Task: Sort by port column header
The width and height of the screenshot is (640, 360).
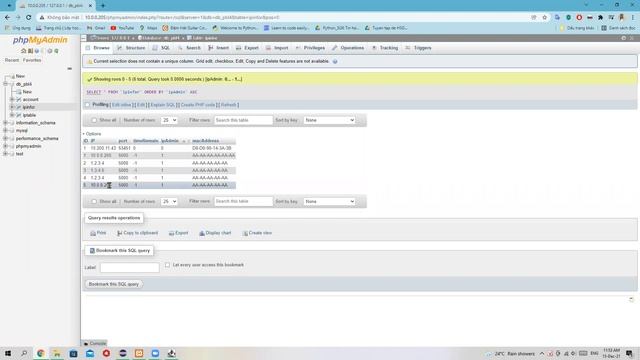Action: [x=123, y=141]
